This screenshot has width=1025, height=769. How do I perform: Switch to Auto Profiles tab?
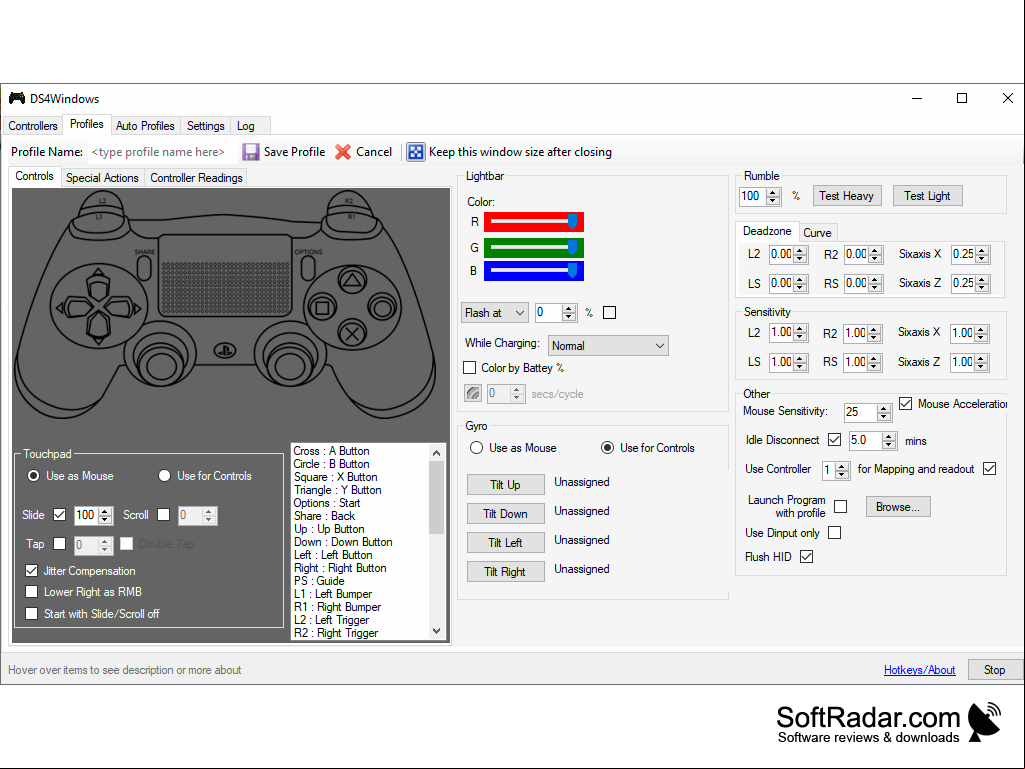tap(145, 126)
